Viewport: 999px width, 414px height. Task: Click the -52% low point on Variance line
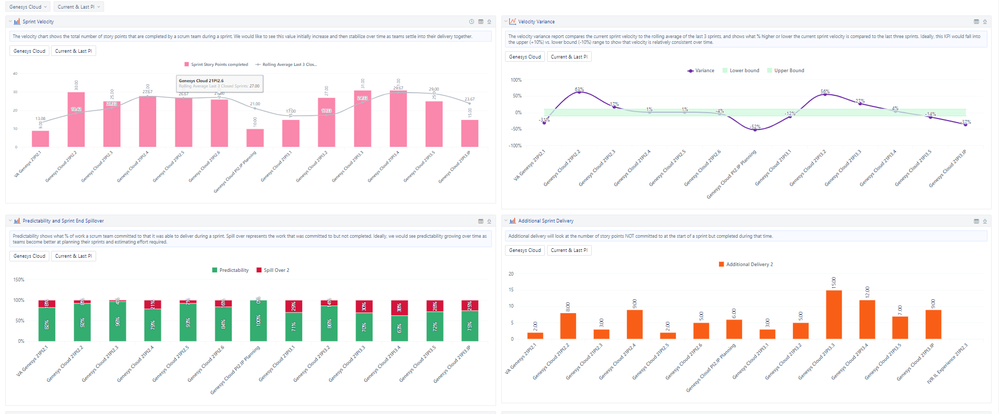click(755, 129)
